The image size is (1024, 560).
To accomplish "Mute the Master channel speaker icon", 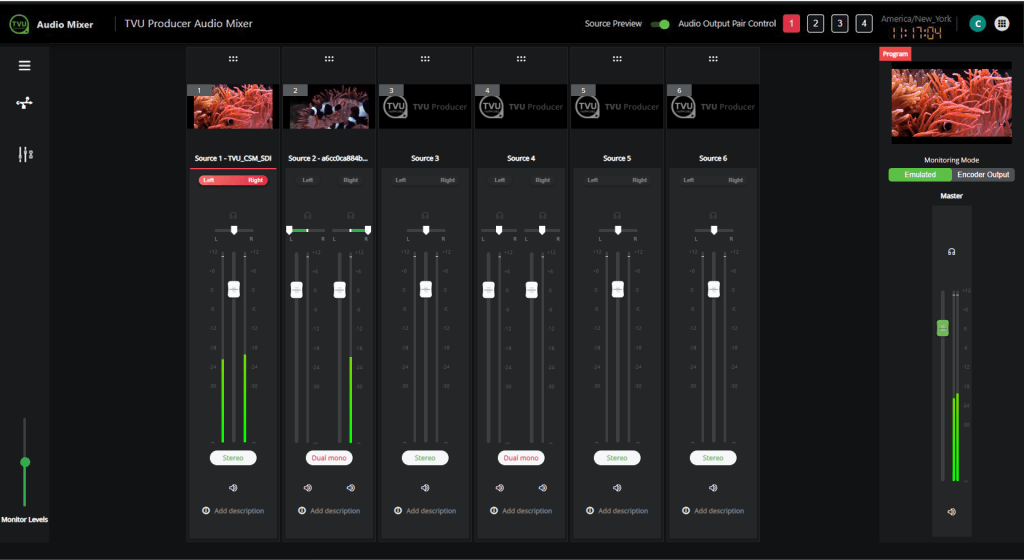I will point(951,512).
